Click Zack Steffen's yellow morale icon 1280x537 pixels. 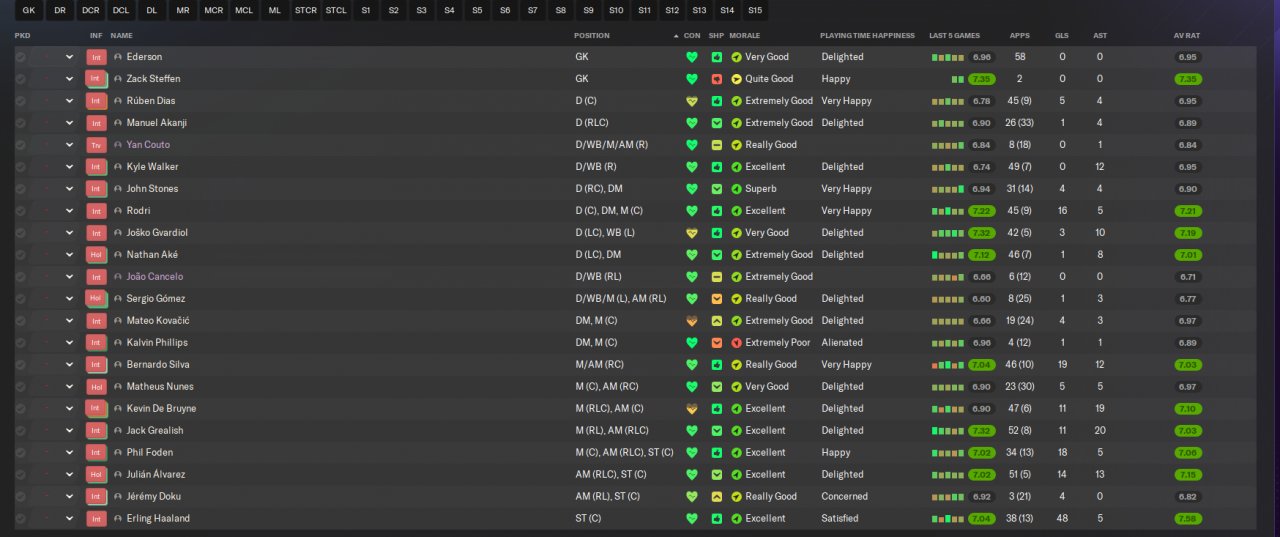coord(737,79)
